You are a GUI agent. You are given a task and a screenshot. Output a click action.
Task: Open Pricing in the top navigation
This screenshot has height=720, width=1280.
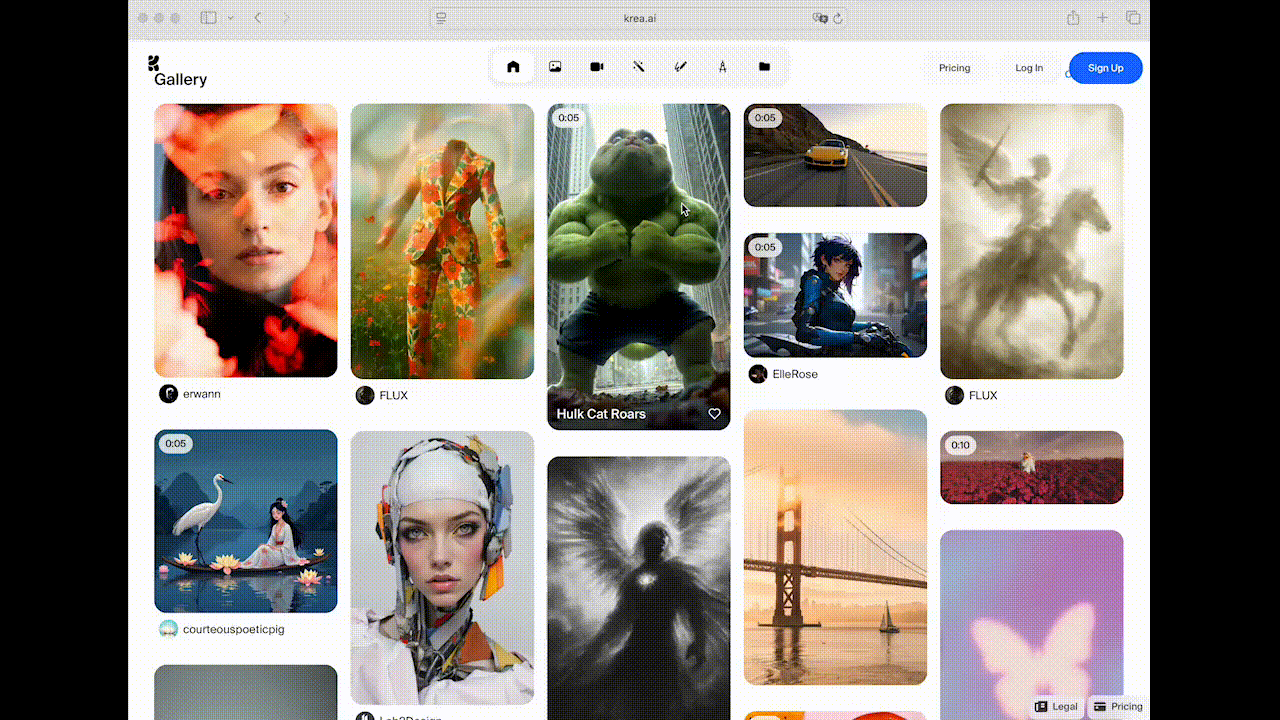point(954,68)
